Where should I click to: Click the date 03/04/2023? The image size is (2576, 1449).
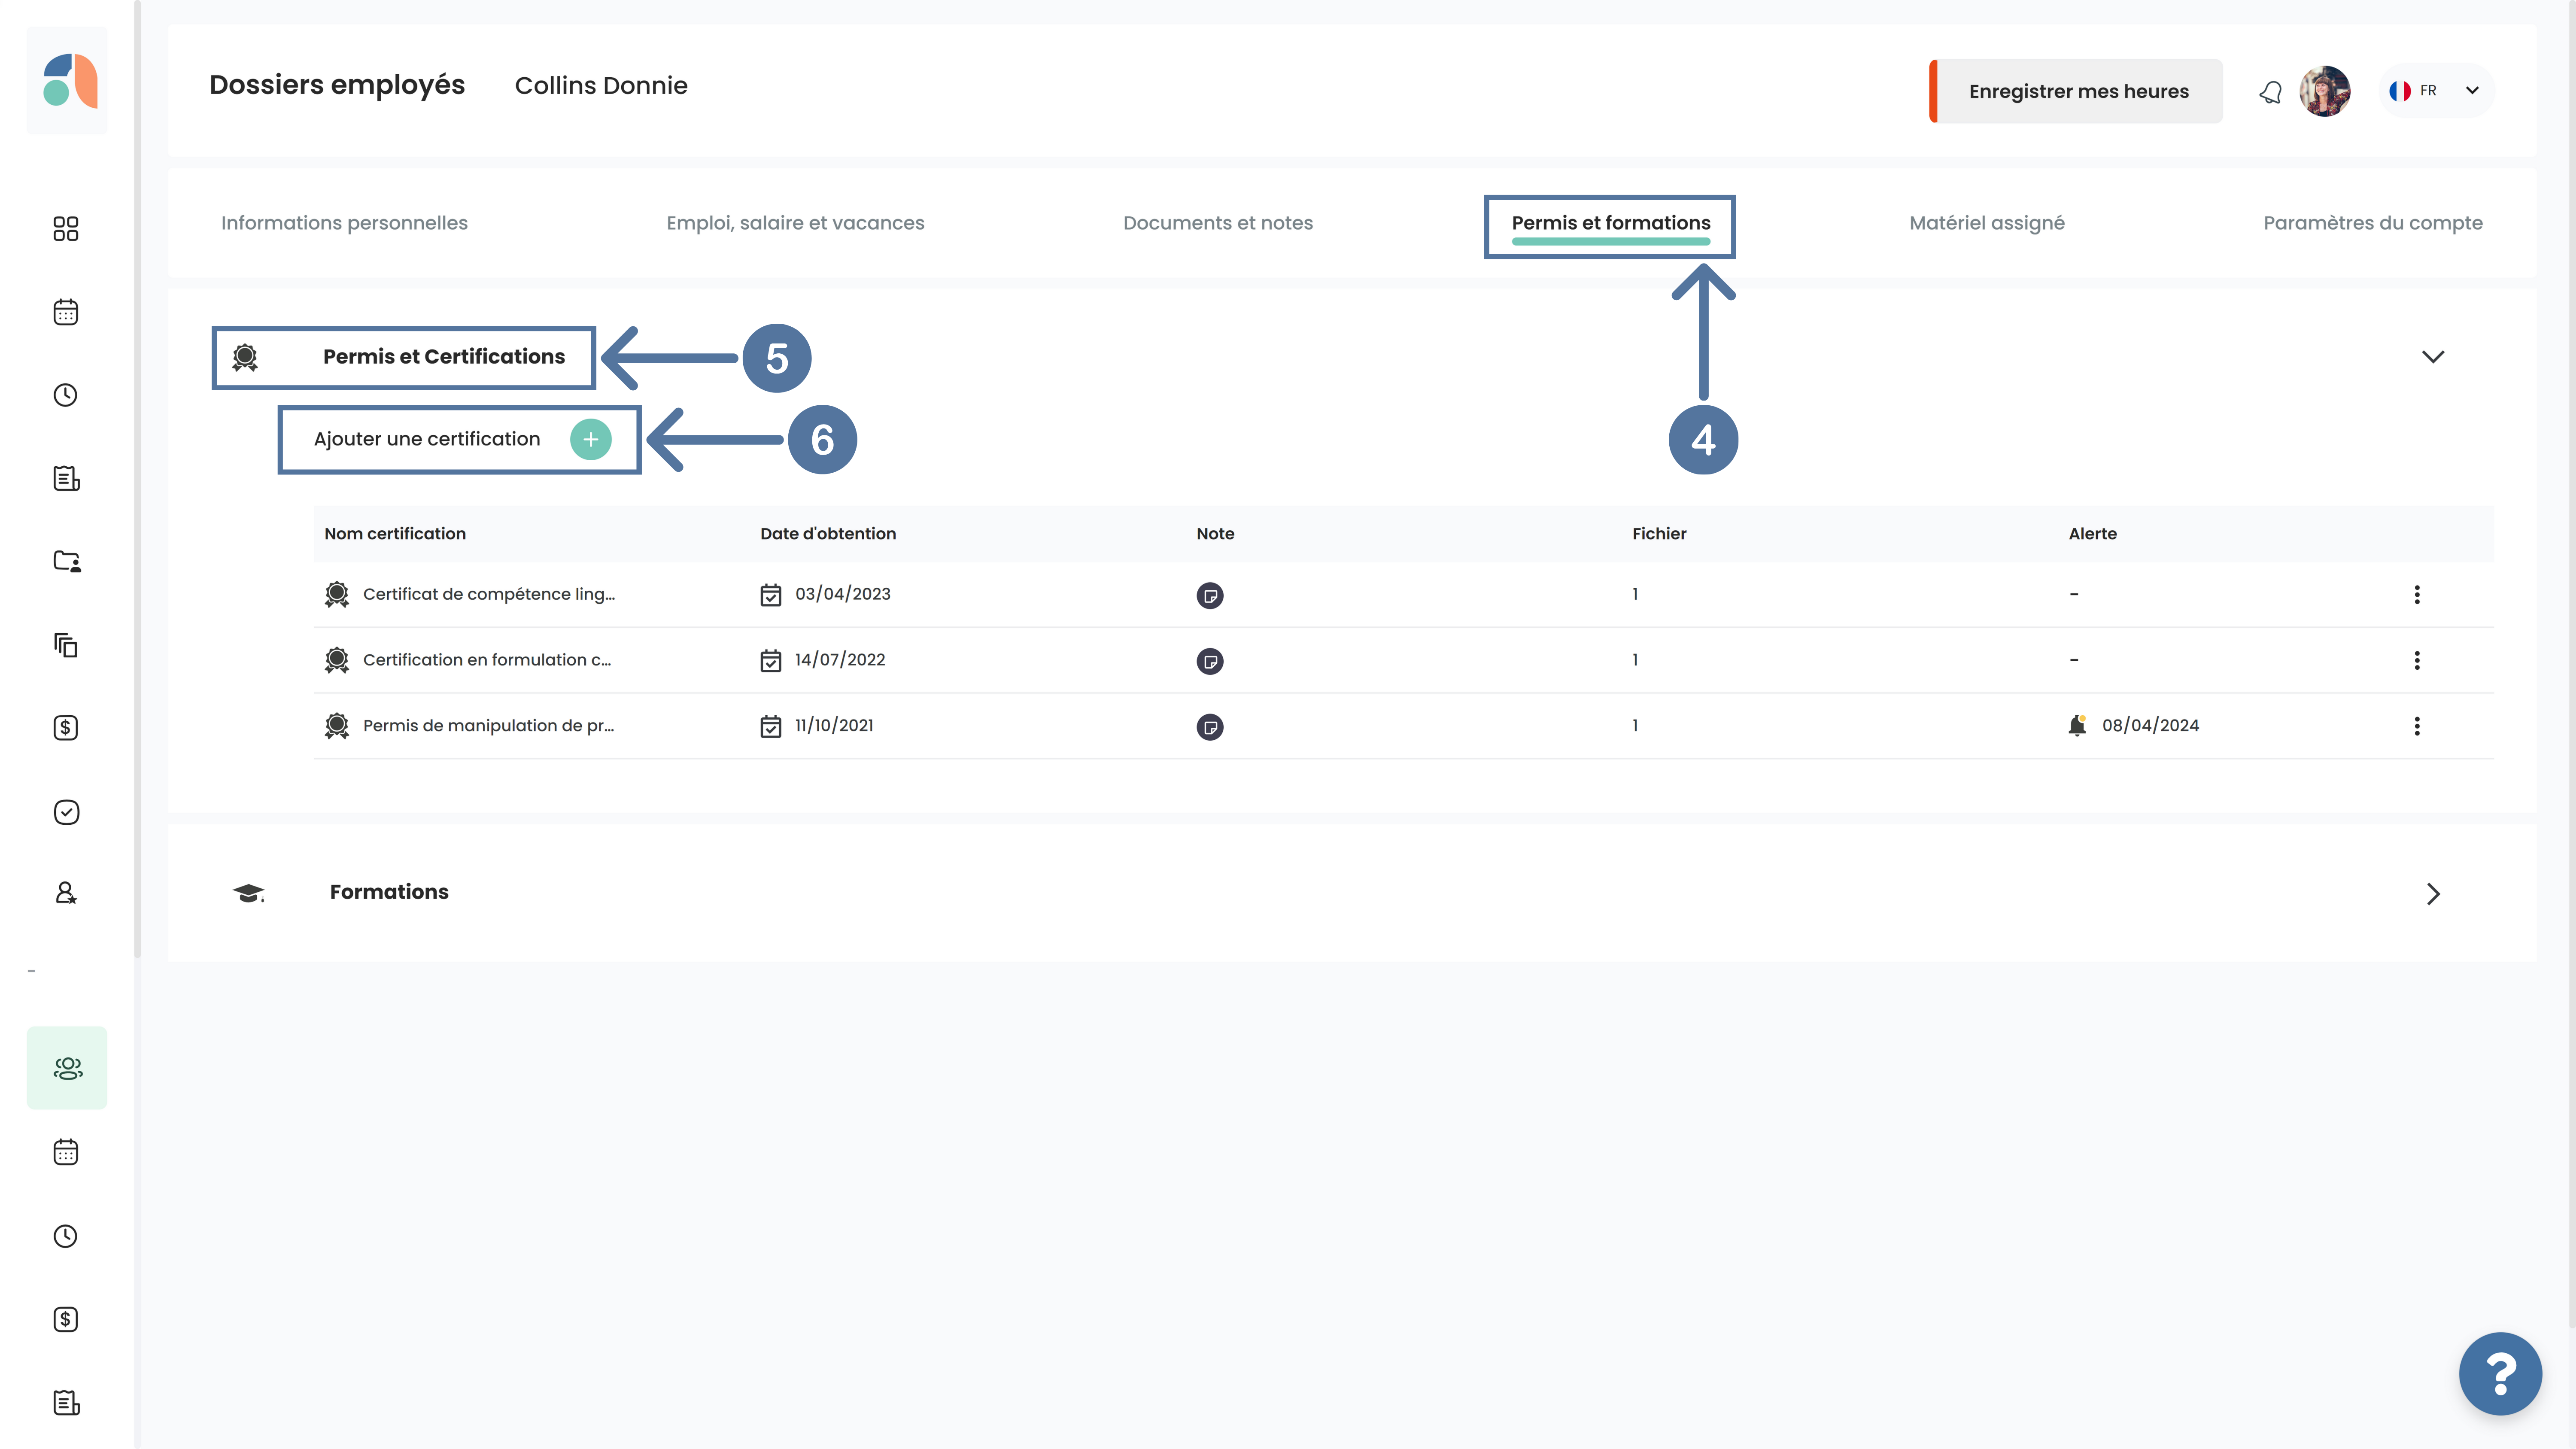(x=843, y=594)
